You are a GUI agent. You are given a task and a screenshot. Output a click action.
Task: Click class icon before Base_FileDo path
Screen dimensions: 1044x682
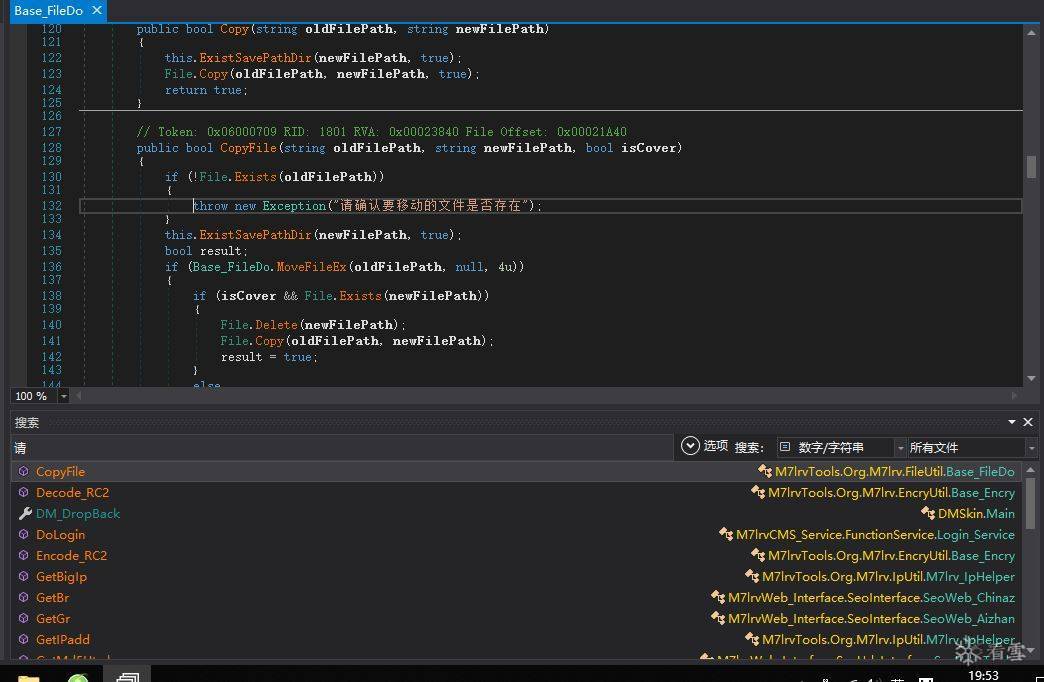[x=766, y=471]
